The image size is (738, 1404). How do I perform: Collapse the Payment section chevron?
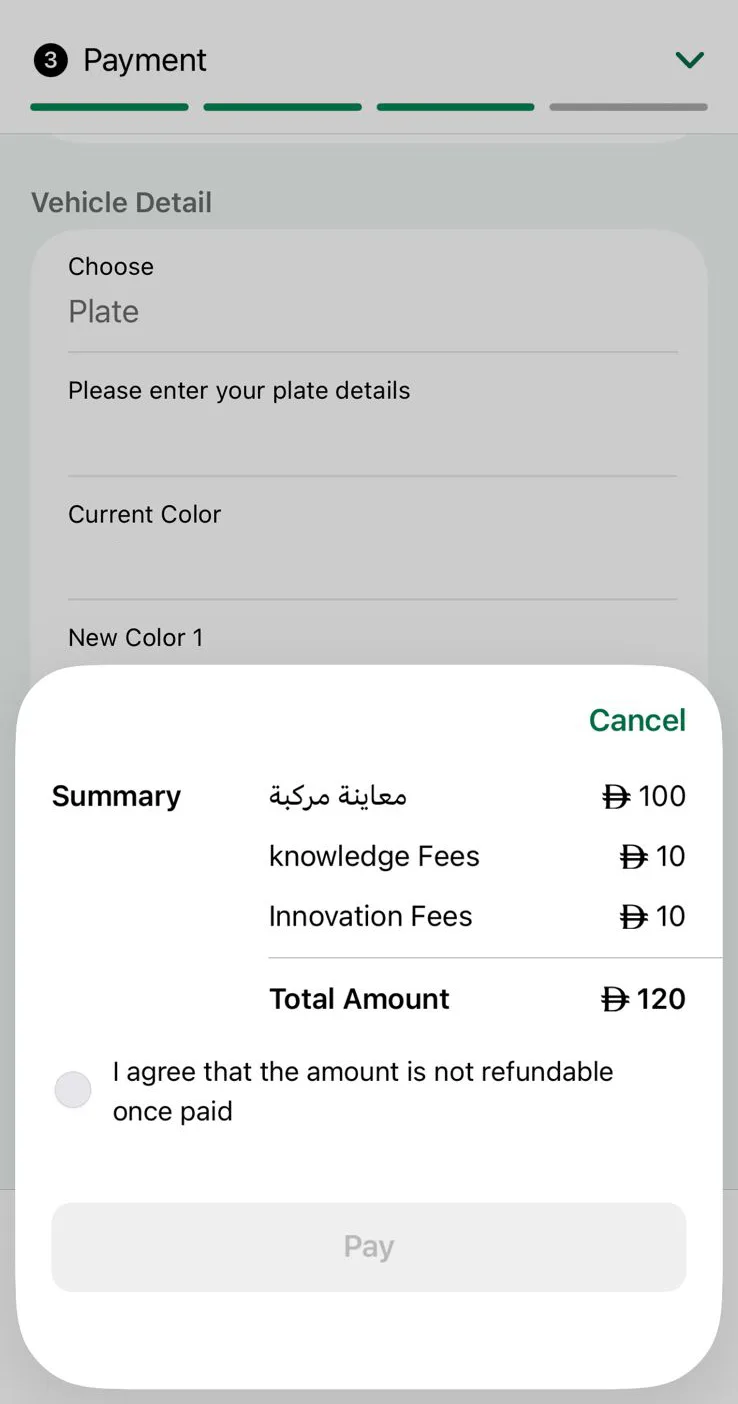pyautogui.click(x=689, y=61)
